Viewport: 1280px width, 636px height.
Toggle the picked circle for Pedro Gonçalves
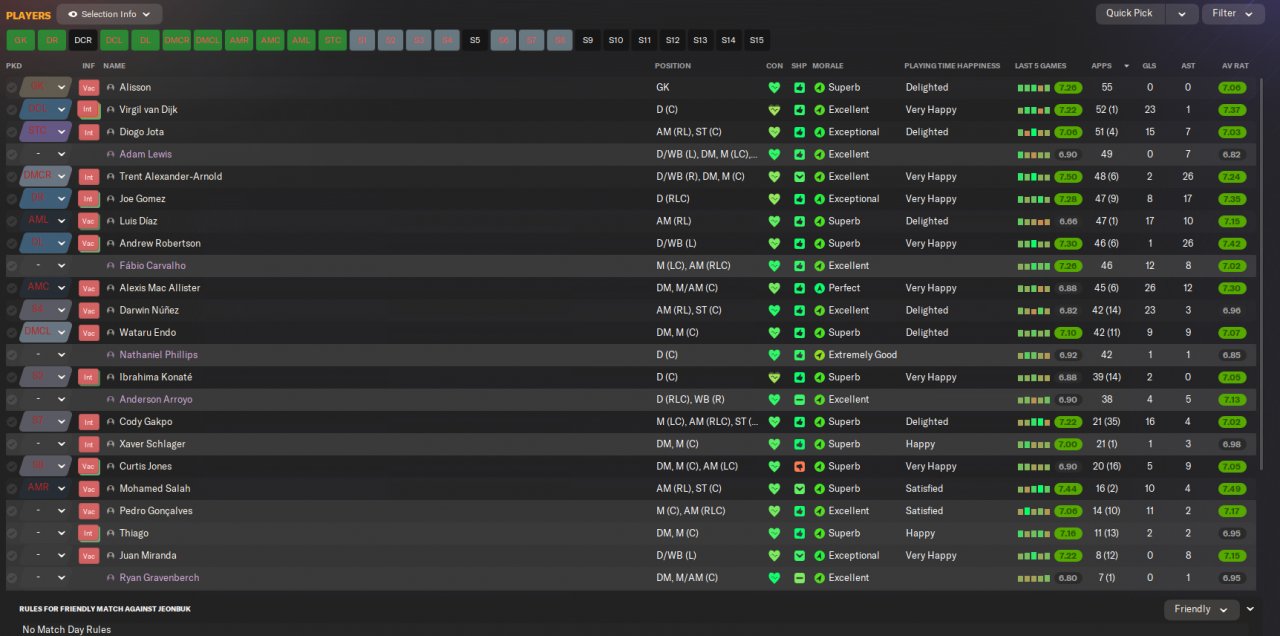pos(12,511)
